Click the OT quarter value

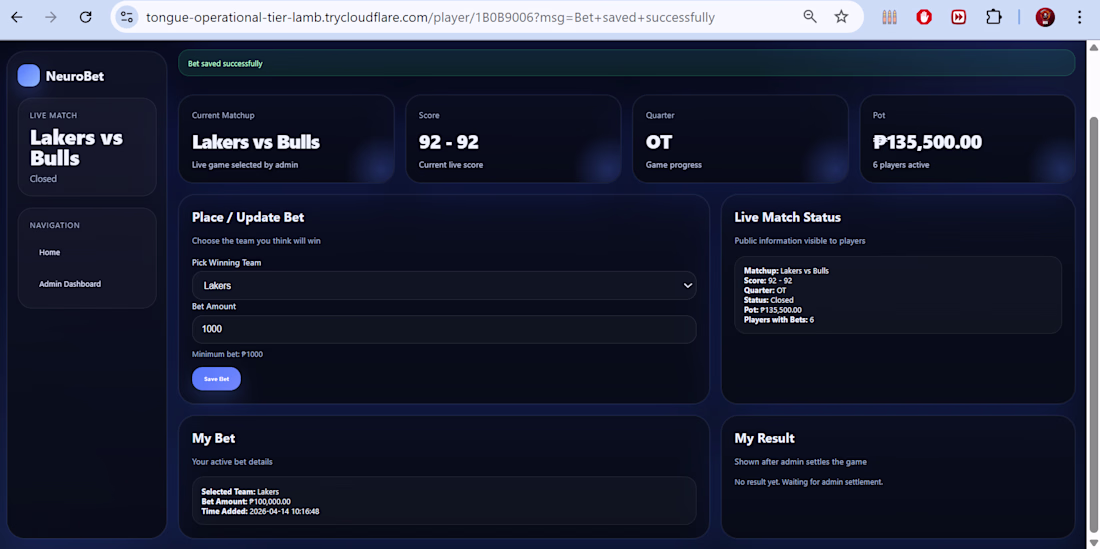pos(659,142)
